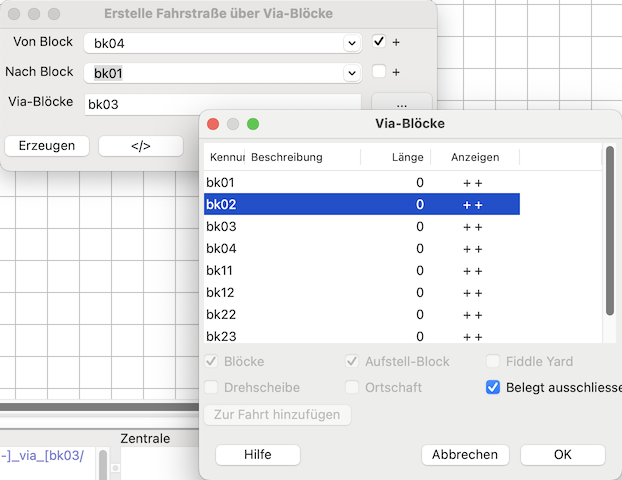Click the </> XML button
This screenshot has width=622, height=480.
(x=141, y=146)
